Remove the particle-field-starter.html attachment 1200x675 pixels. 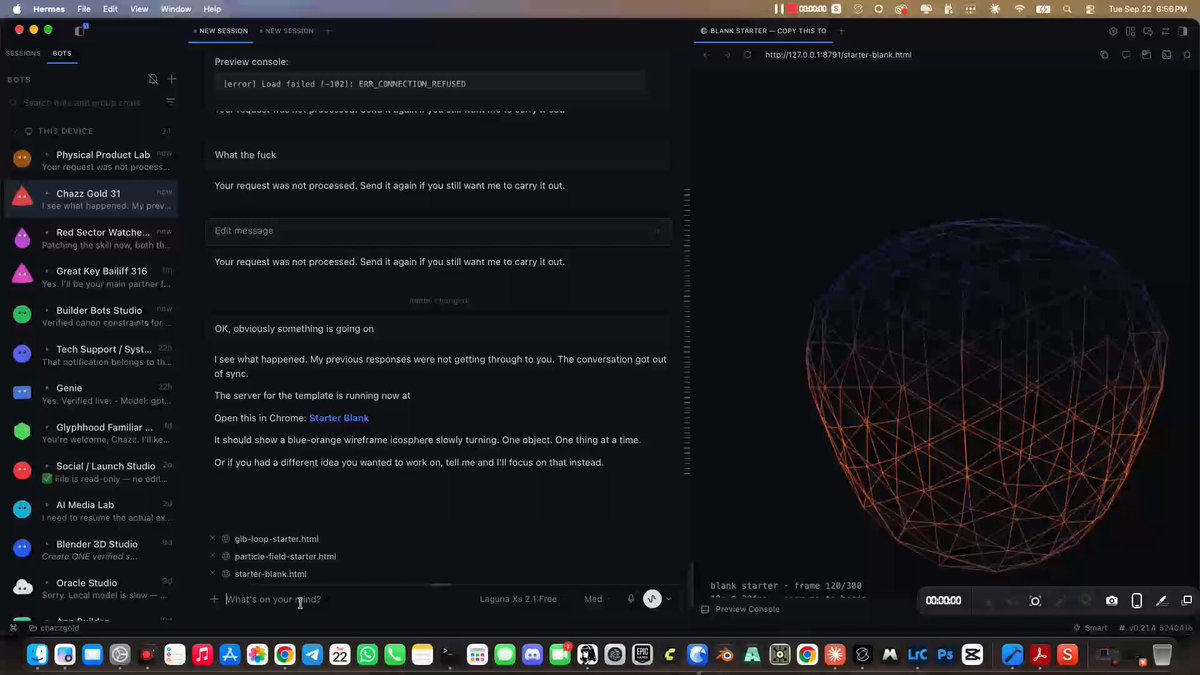[x=212, y=556]
